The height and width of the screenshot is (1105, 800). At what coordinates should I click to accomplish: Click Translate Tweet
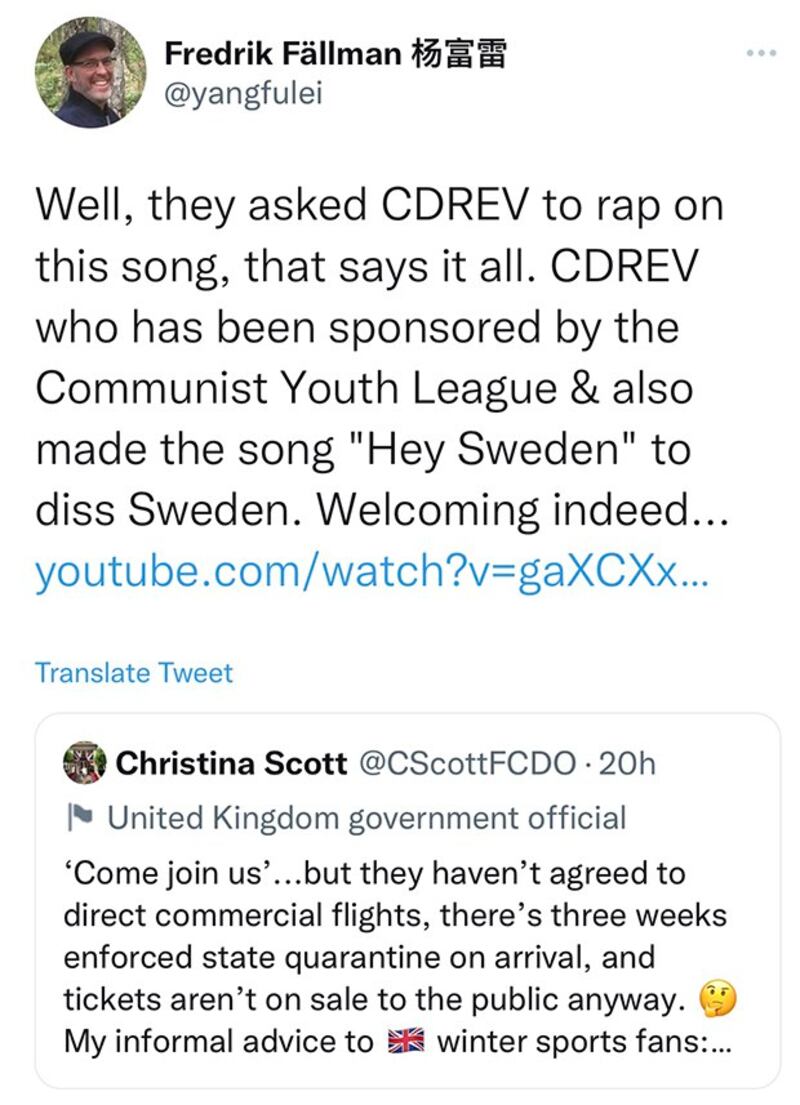tap(134, 673)
